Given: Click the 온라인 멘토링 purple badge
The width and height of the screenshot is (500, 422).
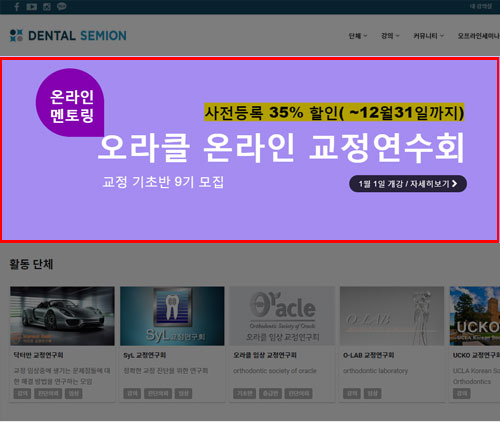Looking at the screenshot, I should [x=70, y=103].
